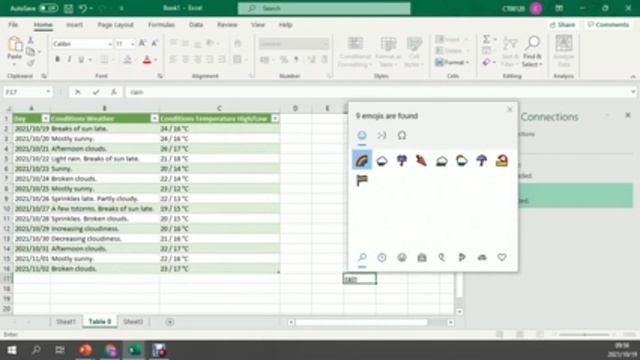Screen dimensions: 640x360
Task: Click the Analyze Data button
Action: pos(564,52)
